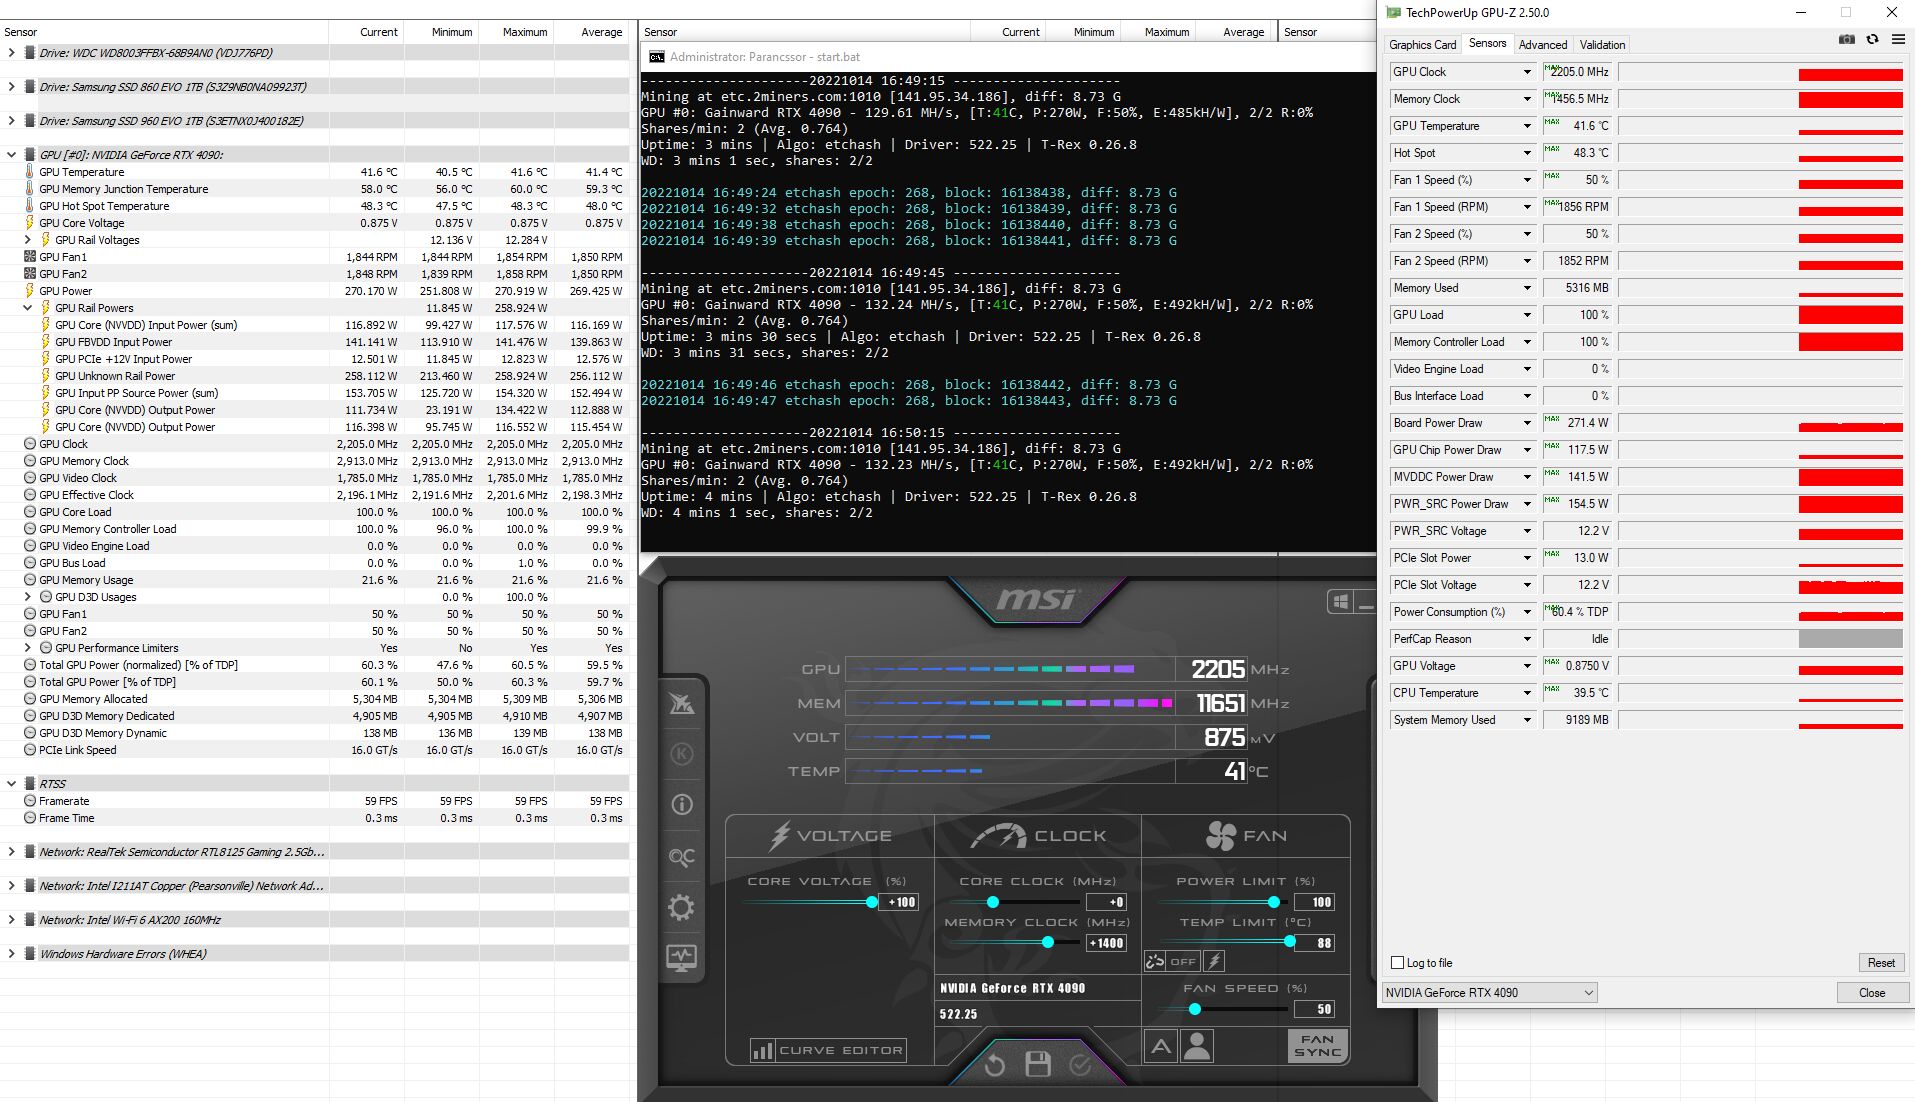Enable the Log to file checkbox

[1397, 963]
